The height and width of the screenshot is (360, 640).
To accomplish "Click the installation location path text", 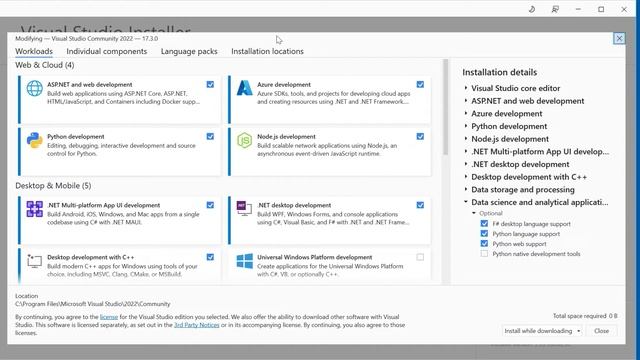I will pos(93,304).
